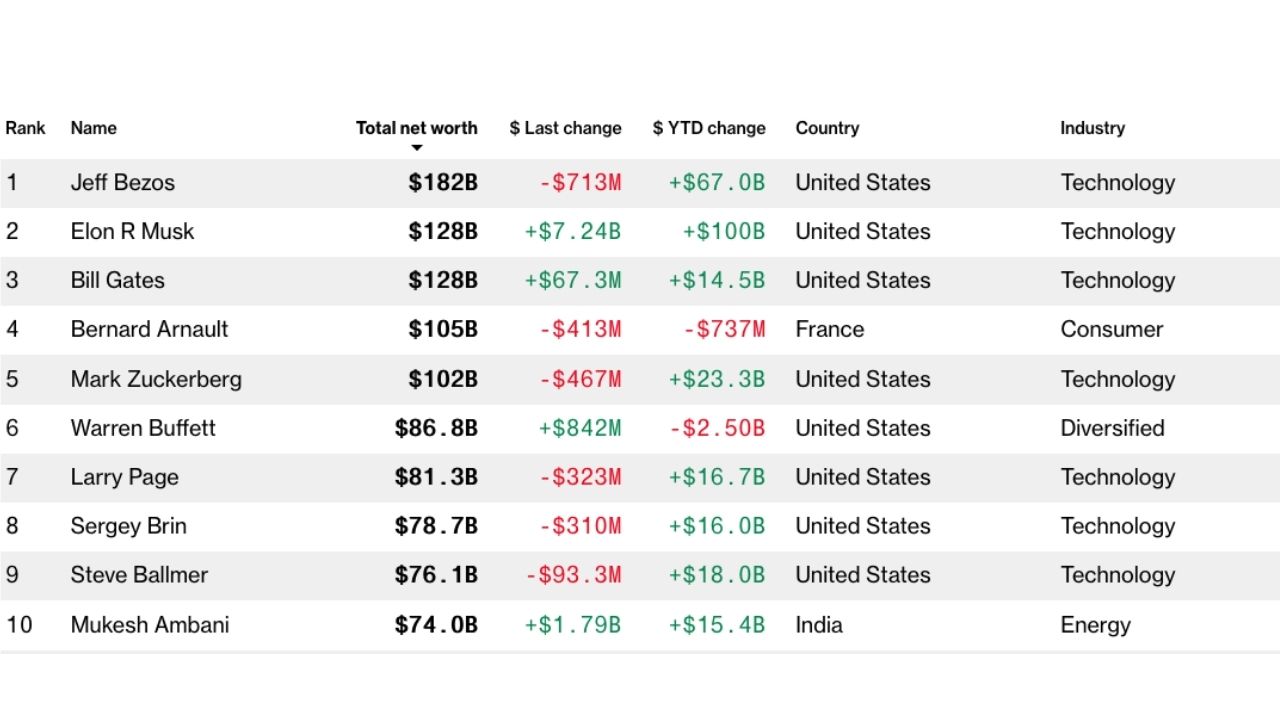Click the Name column header
This screenshot has height=720, width=1280.
coord(93,128)
